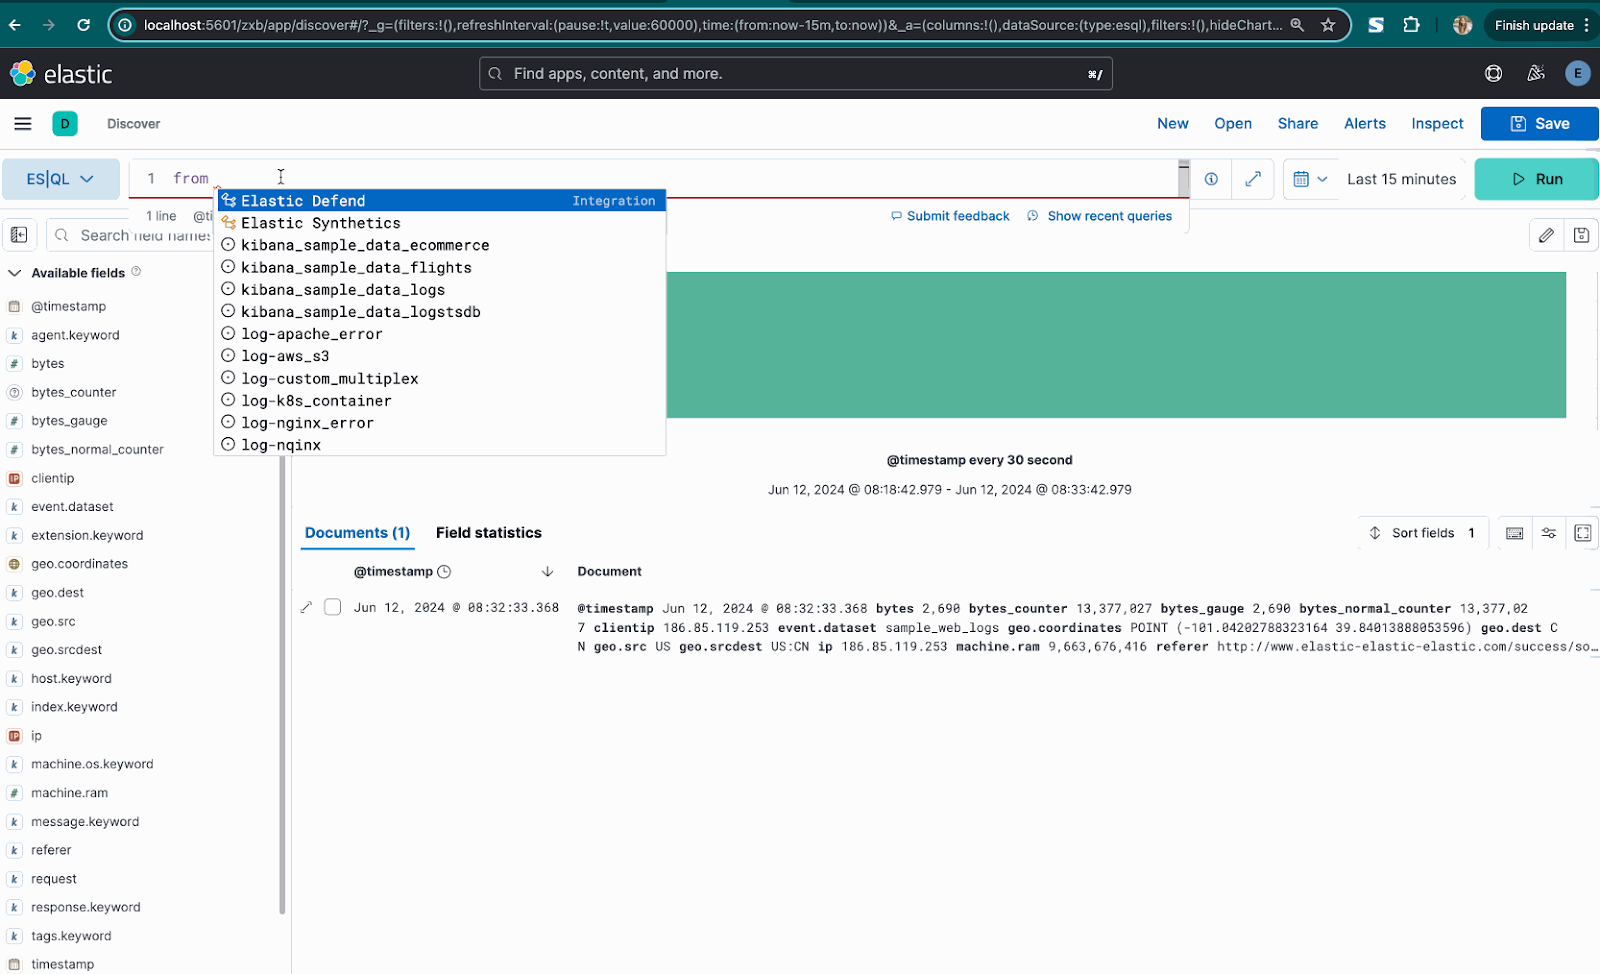Screen dimensions: 1600x974
Task: Select Elastic Synthetics suggestion
Action: [x=440, y=223]
